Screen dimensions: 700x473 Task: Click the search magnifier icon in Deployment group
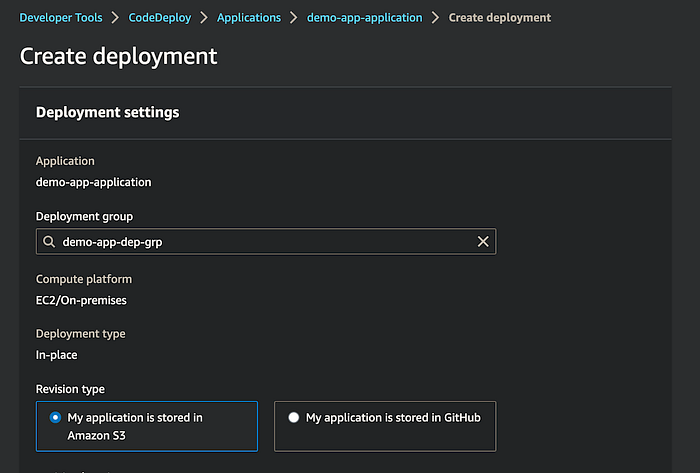point(48,242)
